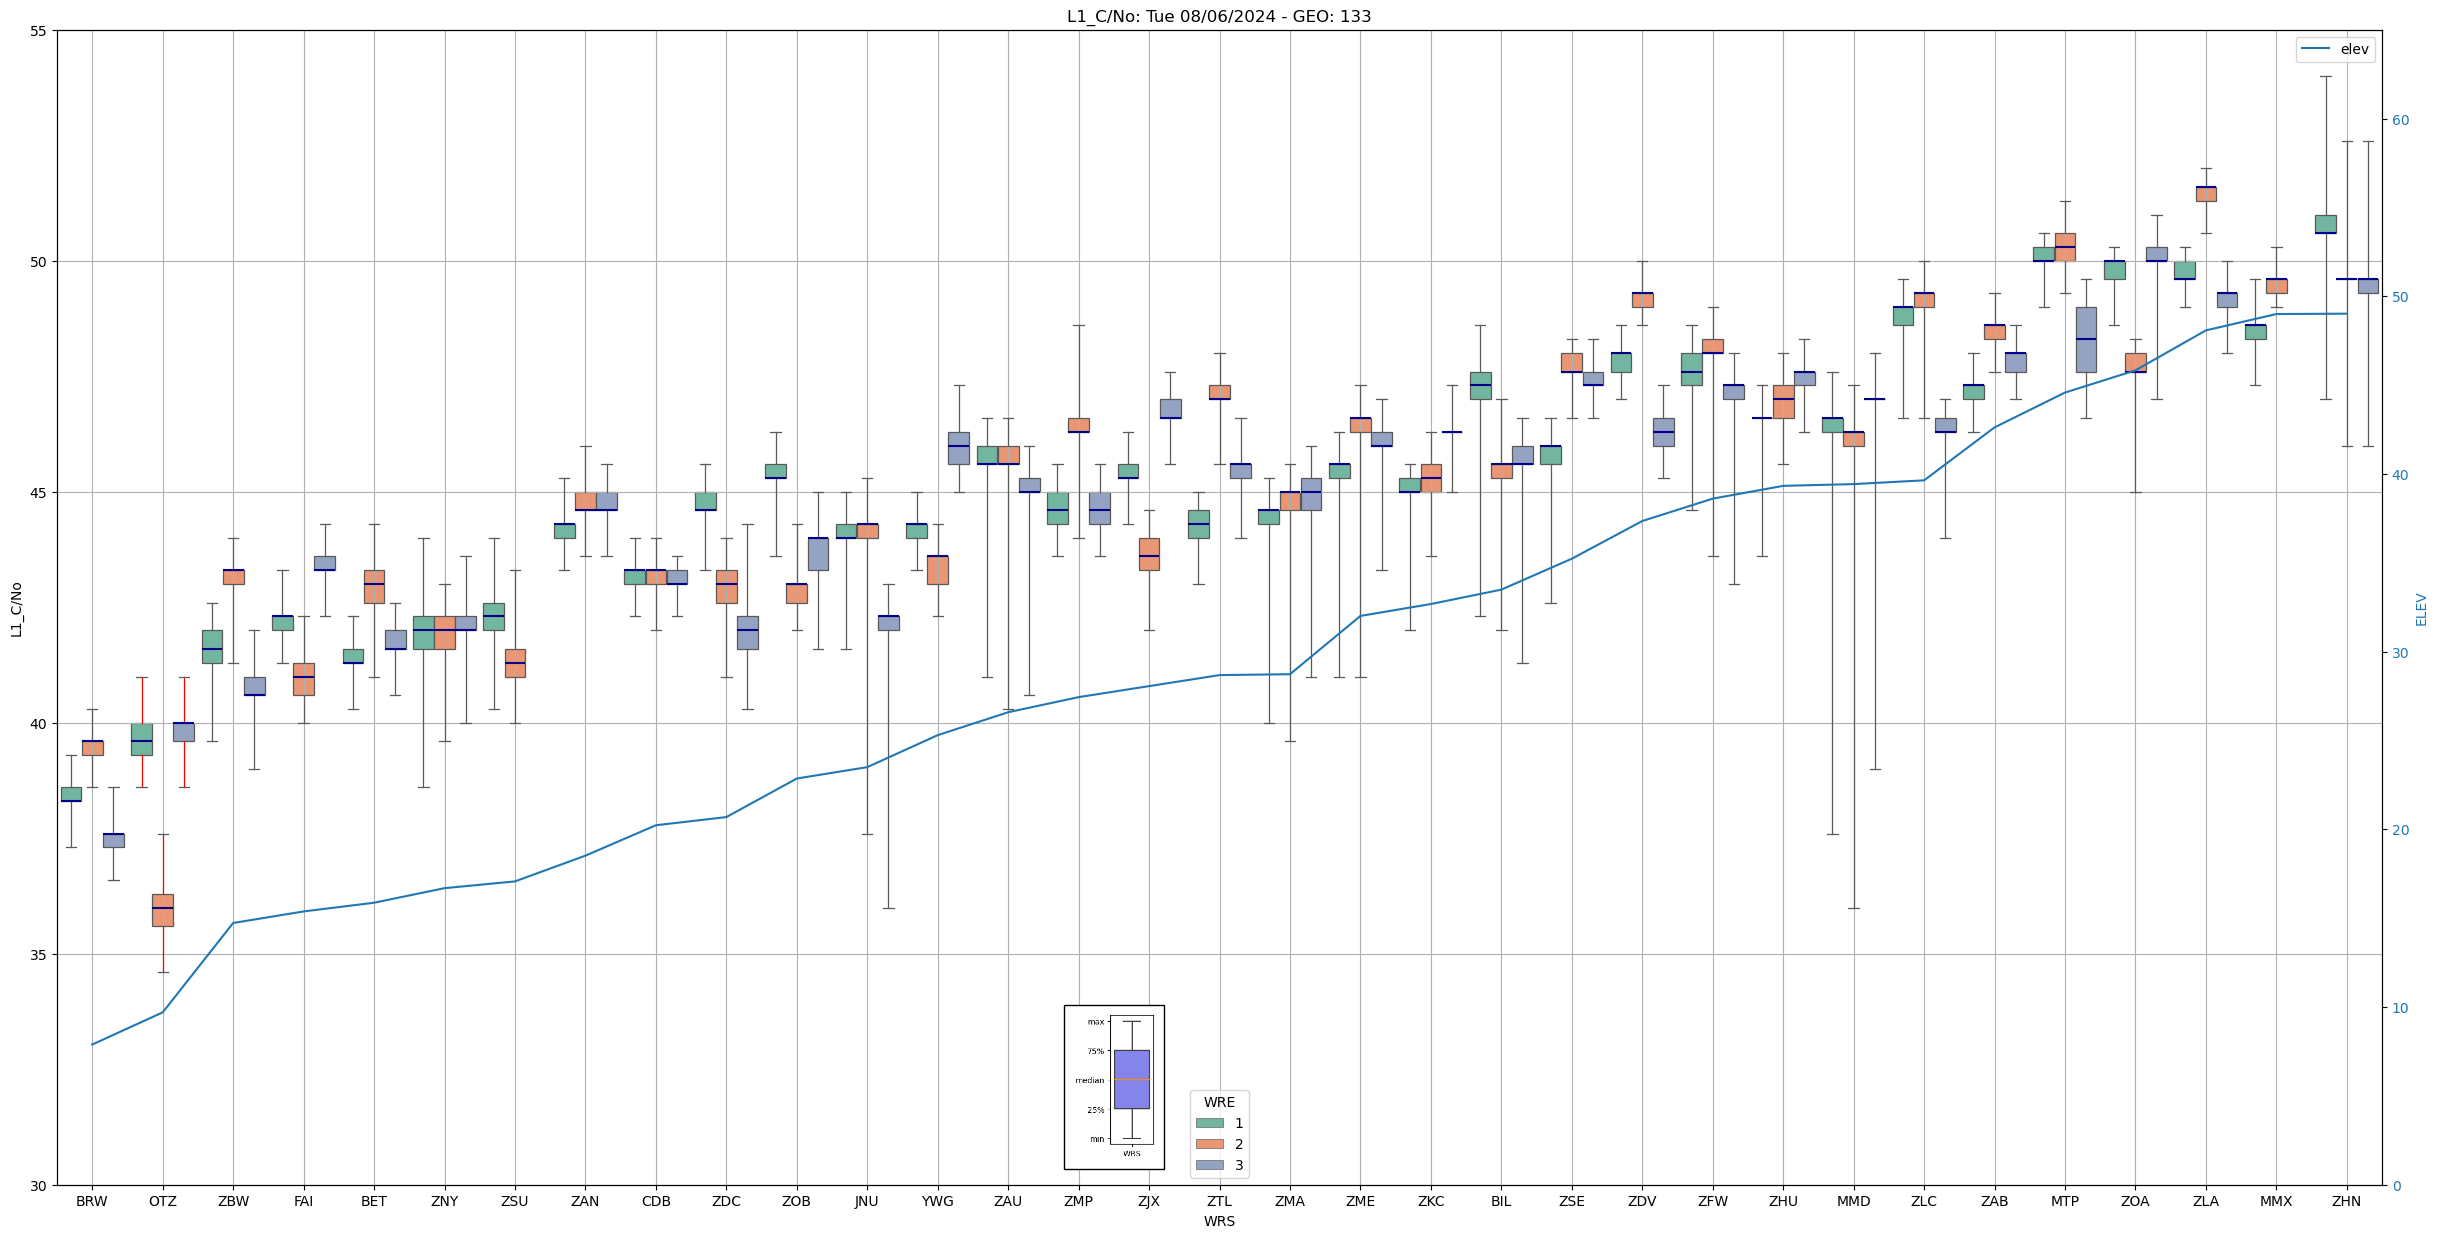Click the ZTL station tick label
2439x1238 pixels.
coord(1219,1201)
